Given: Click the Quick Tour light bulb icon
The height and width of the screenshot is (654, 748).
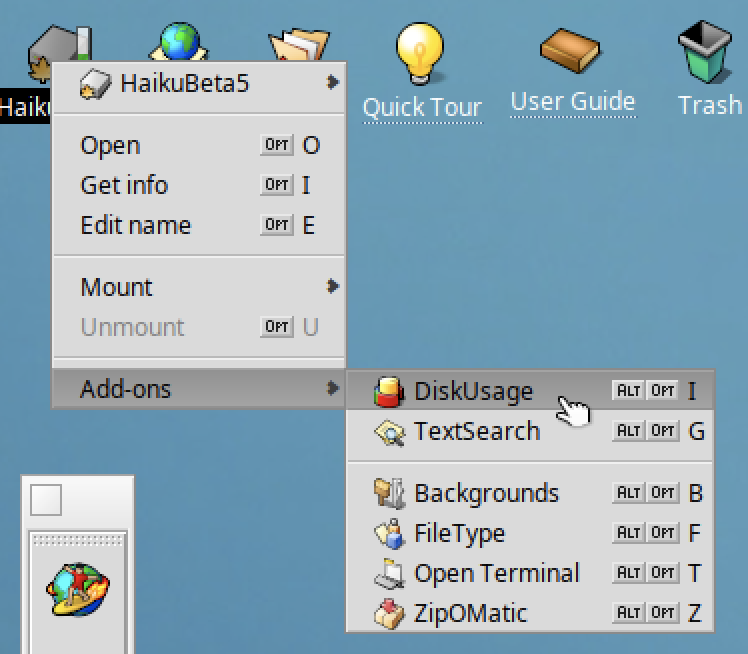Looking at the screenshot, I should point(420,54).
